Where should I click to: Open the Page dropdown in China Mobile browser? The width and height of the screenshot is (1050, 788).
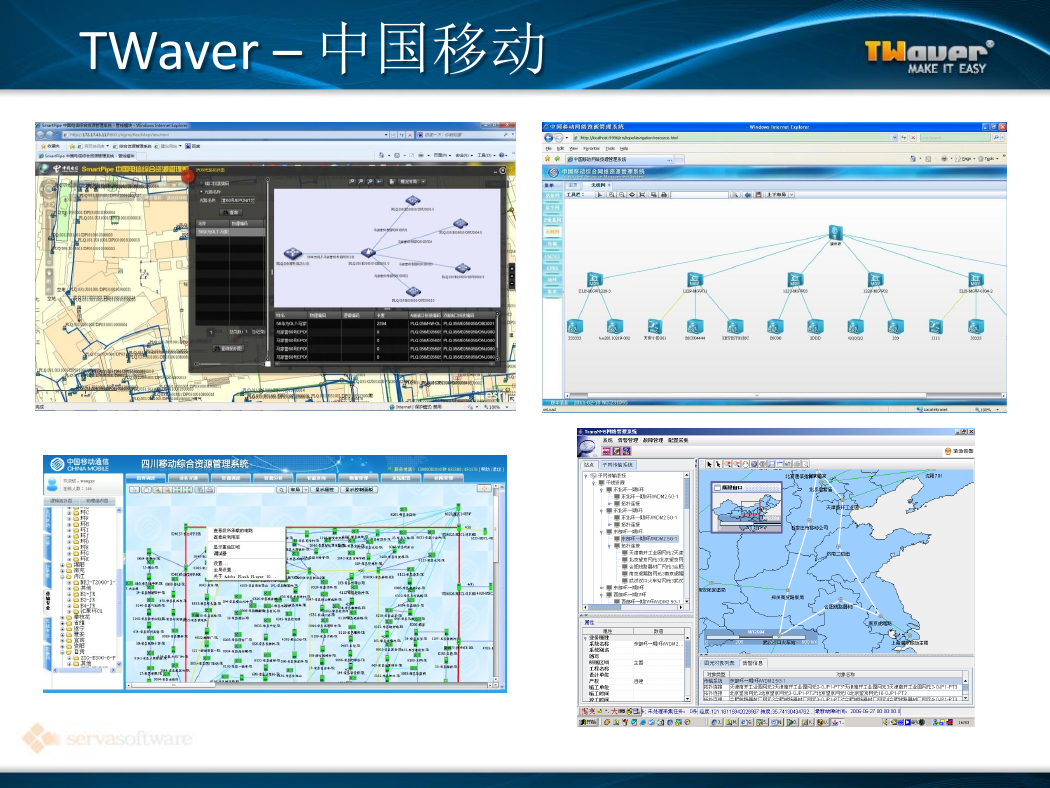[967, 159]
